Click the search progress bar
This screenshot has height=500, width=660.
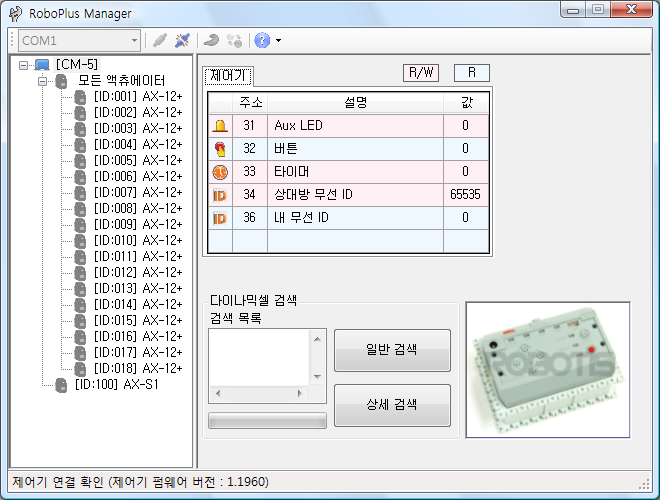pos(267,420)
